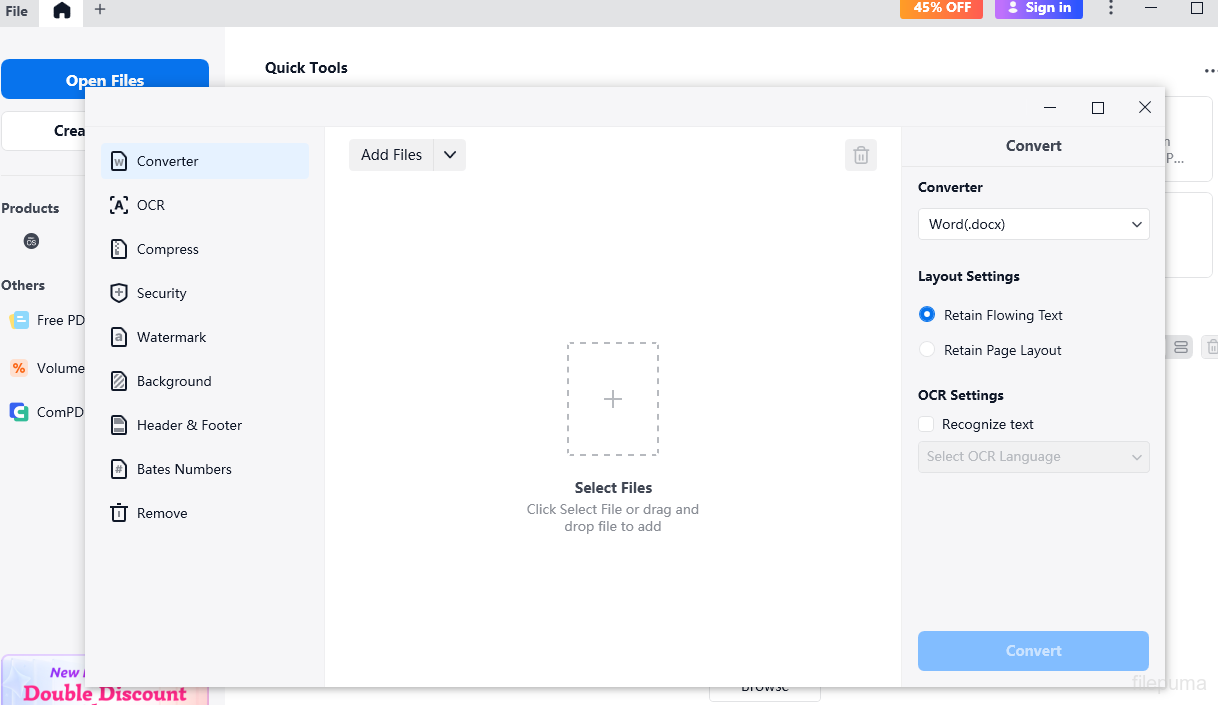
Task: Choose the Security shield icon
Action: click(x=119, y=293)
